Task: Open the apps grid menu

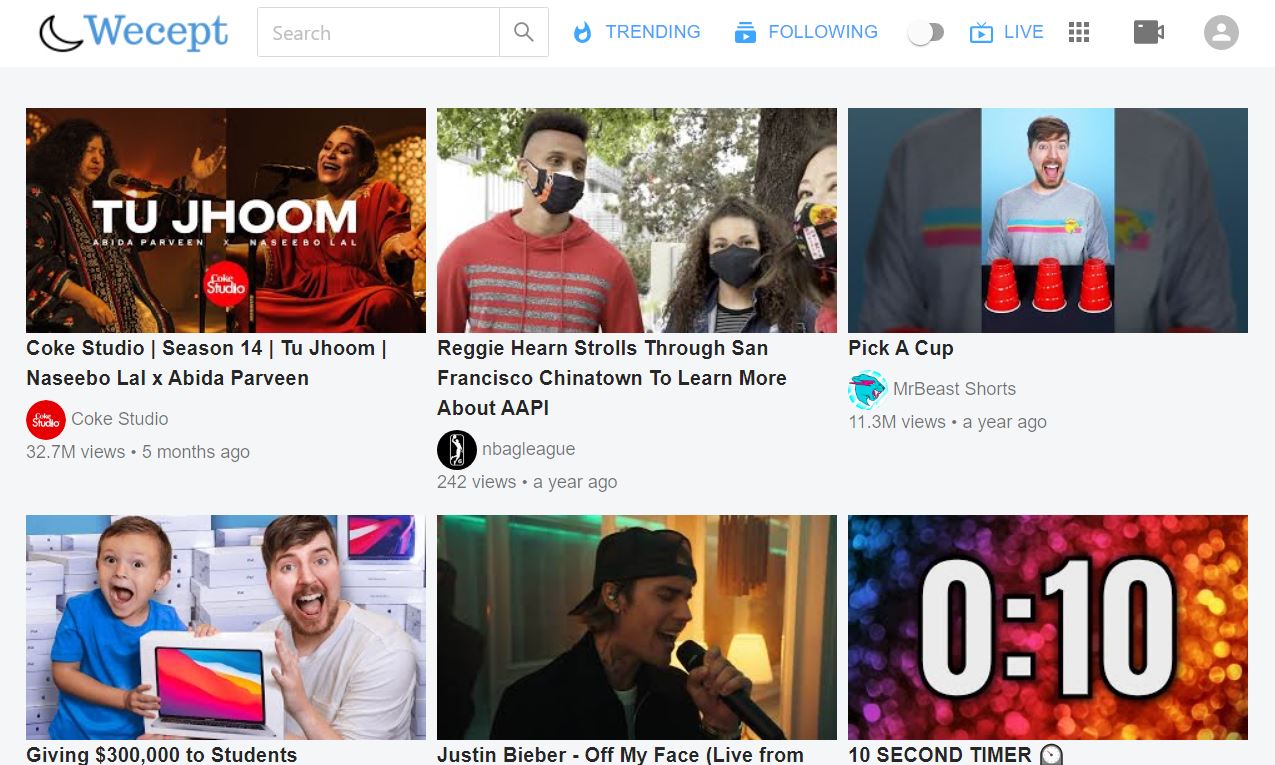Action: (1078, 33)
